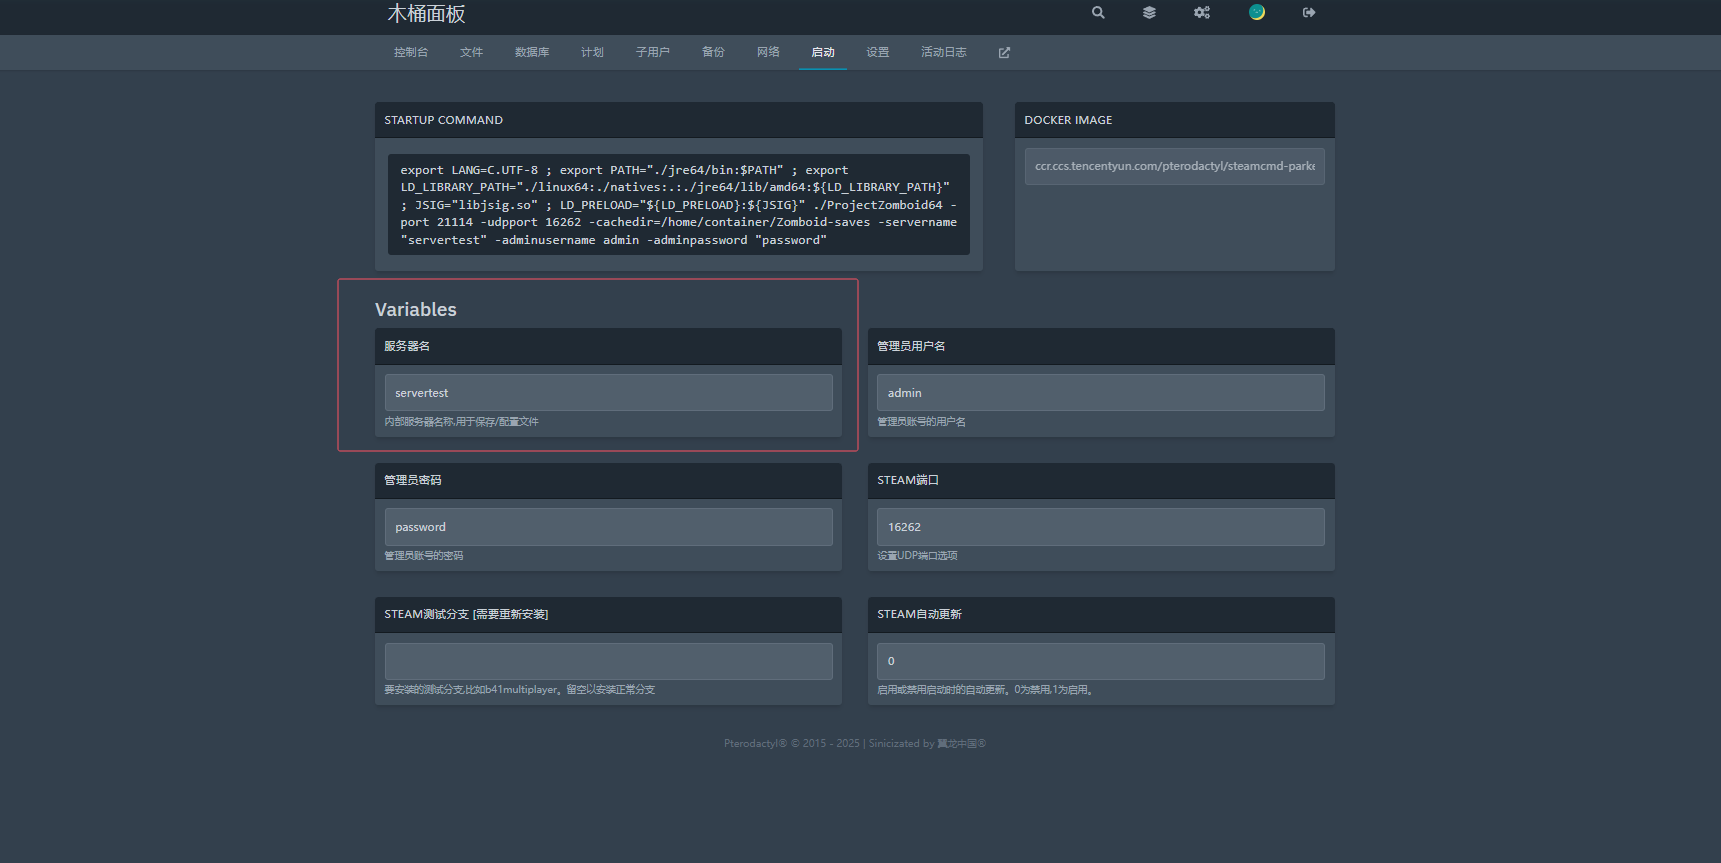Click the STEAM自动更新 value field
The height and width of the screenshot is (863, 1721).
(x=1100, y=661)
